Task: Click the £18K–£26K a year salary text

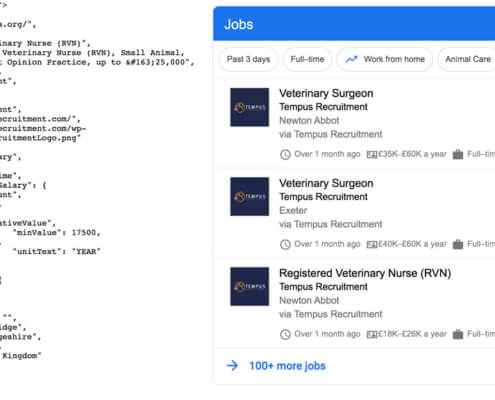Action: point(412,334)
